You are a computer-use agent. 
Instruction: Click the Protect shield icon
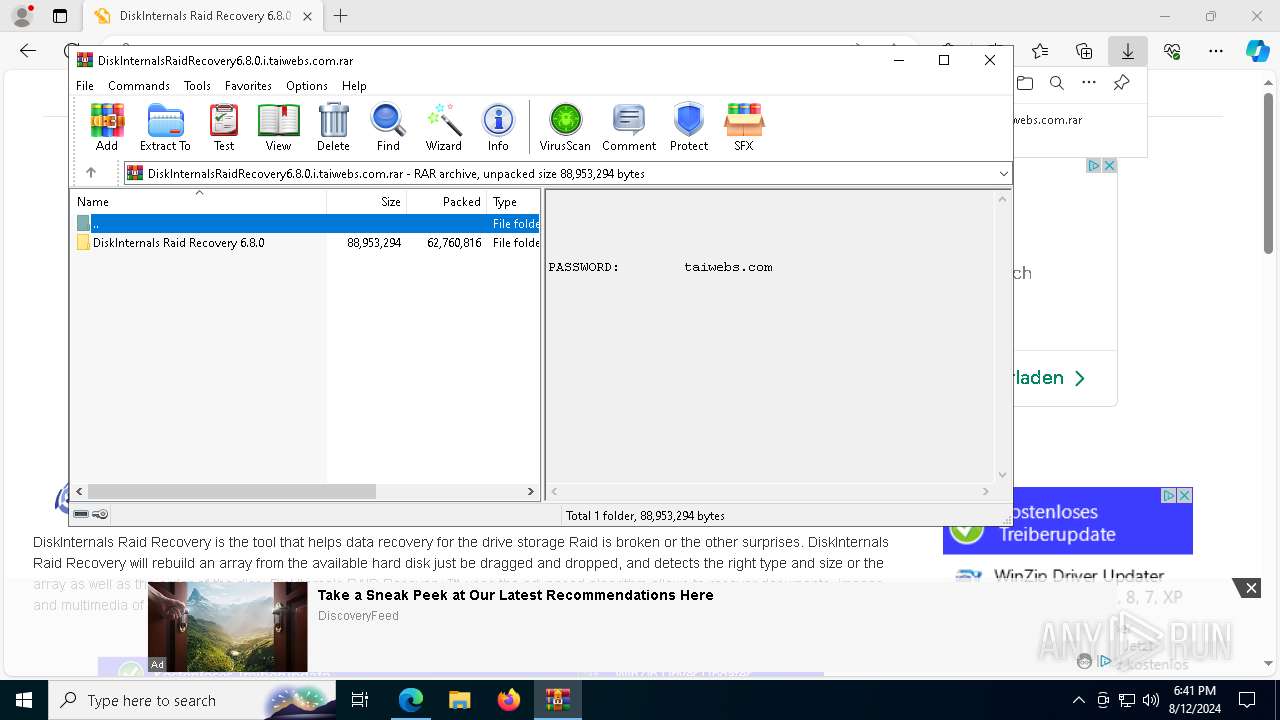(689, 127)
